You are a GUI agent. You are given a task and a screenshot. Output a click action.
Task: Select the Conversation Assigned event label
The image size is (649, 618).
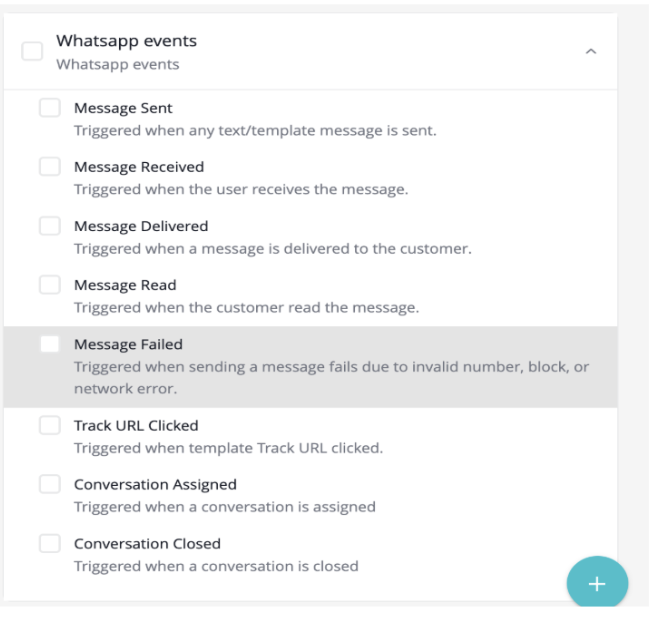pyautogui.click(x=155, y=484)
